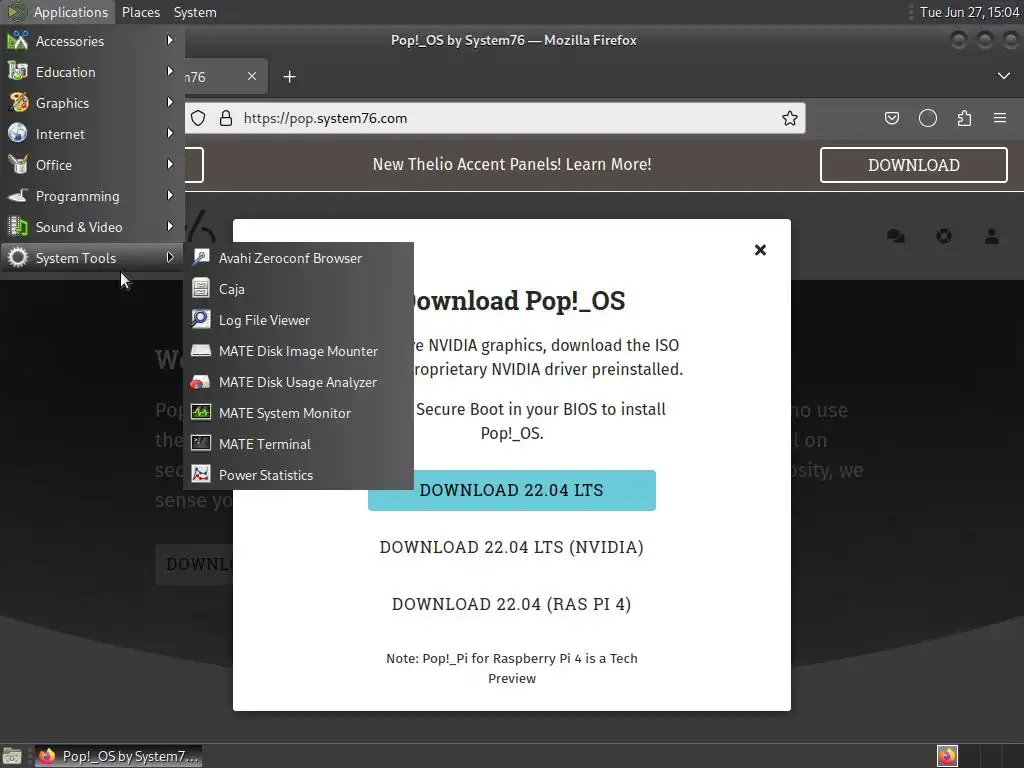Open the Education submenu
Viewport: 1024px width, 768px height.
point(92,72)
